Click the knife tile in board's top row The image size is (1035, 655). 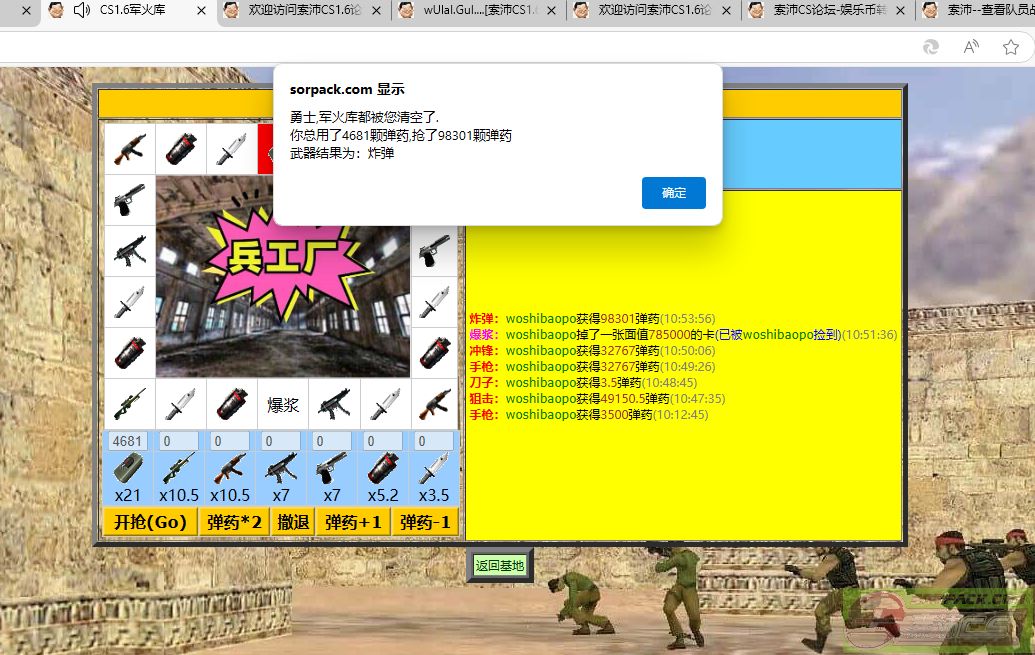(x=232, y=149)
